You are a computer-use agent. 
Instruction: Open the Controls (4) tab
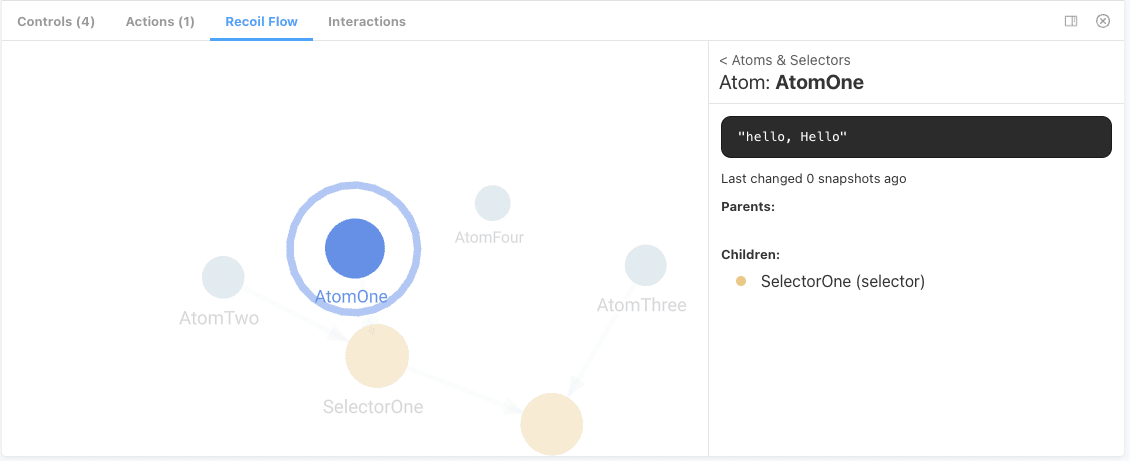click(56, 21)
